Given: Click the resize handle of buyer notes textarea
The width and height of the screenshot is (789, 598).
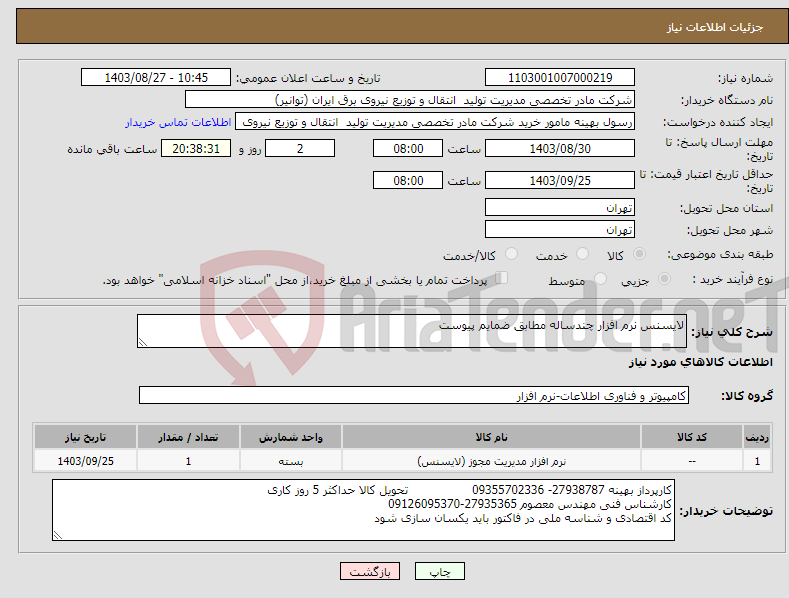Looking at the screenshot, I should point(58,536).
